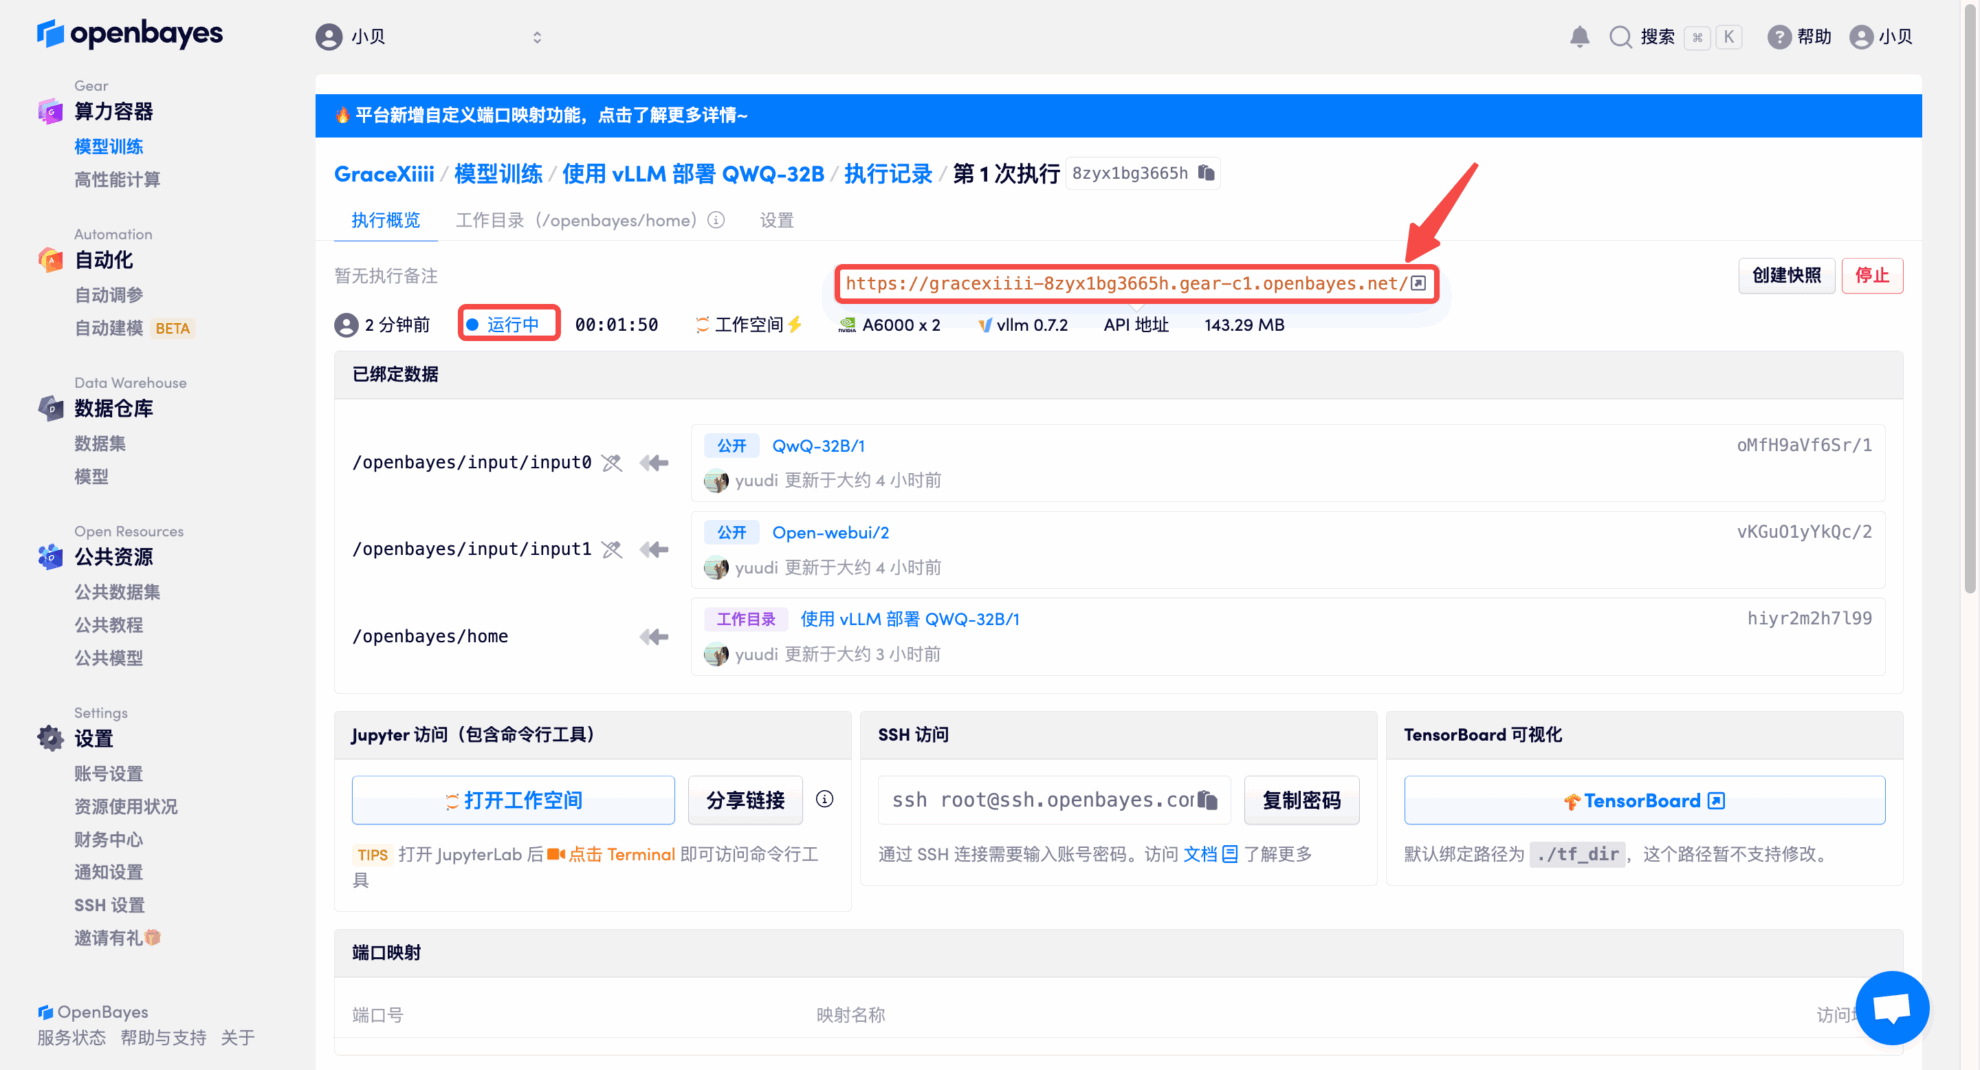Open 服务状态 in the footer
The height and width of the screenshot is (1070, 1980).
(71, 1038)
